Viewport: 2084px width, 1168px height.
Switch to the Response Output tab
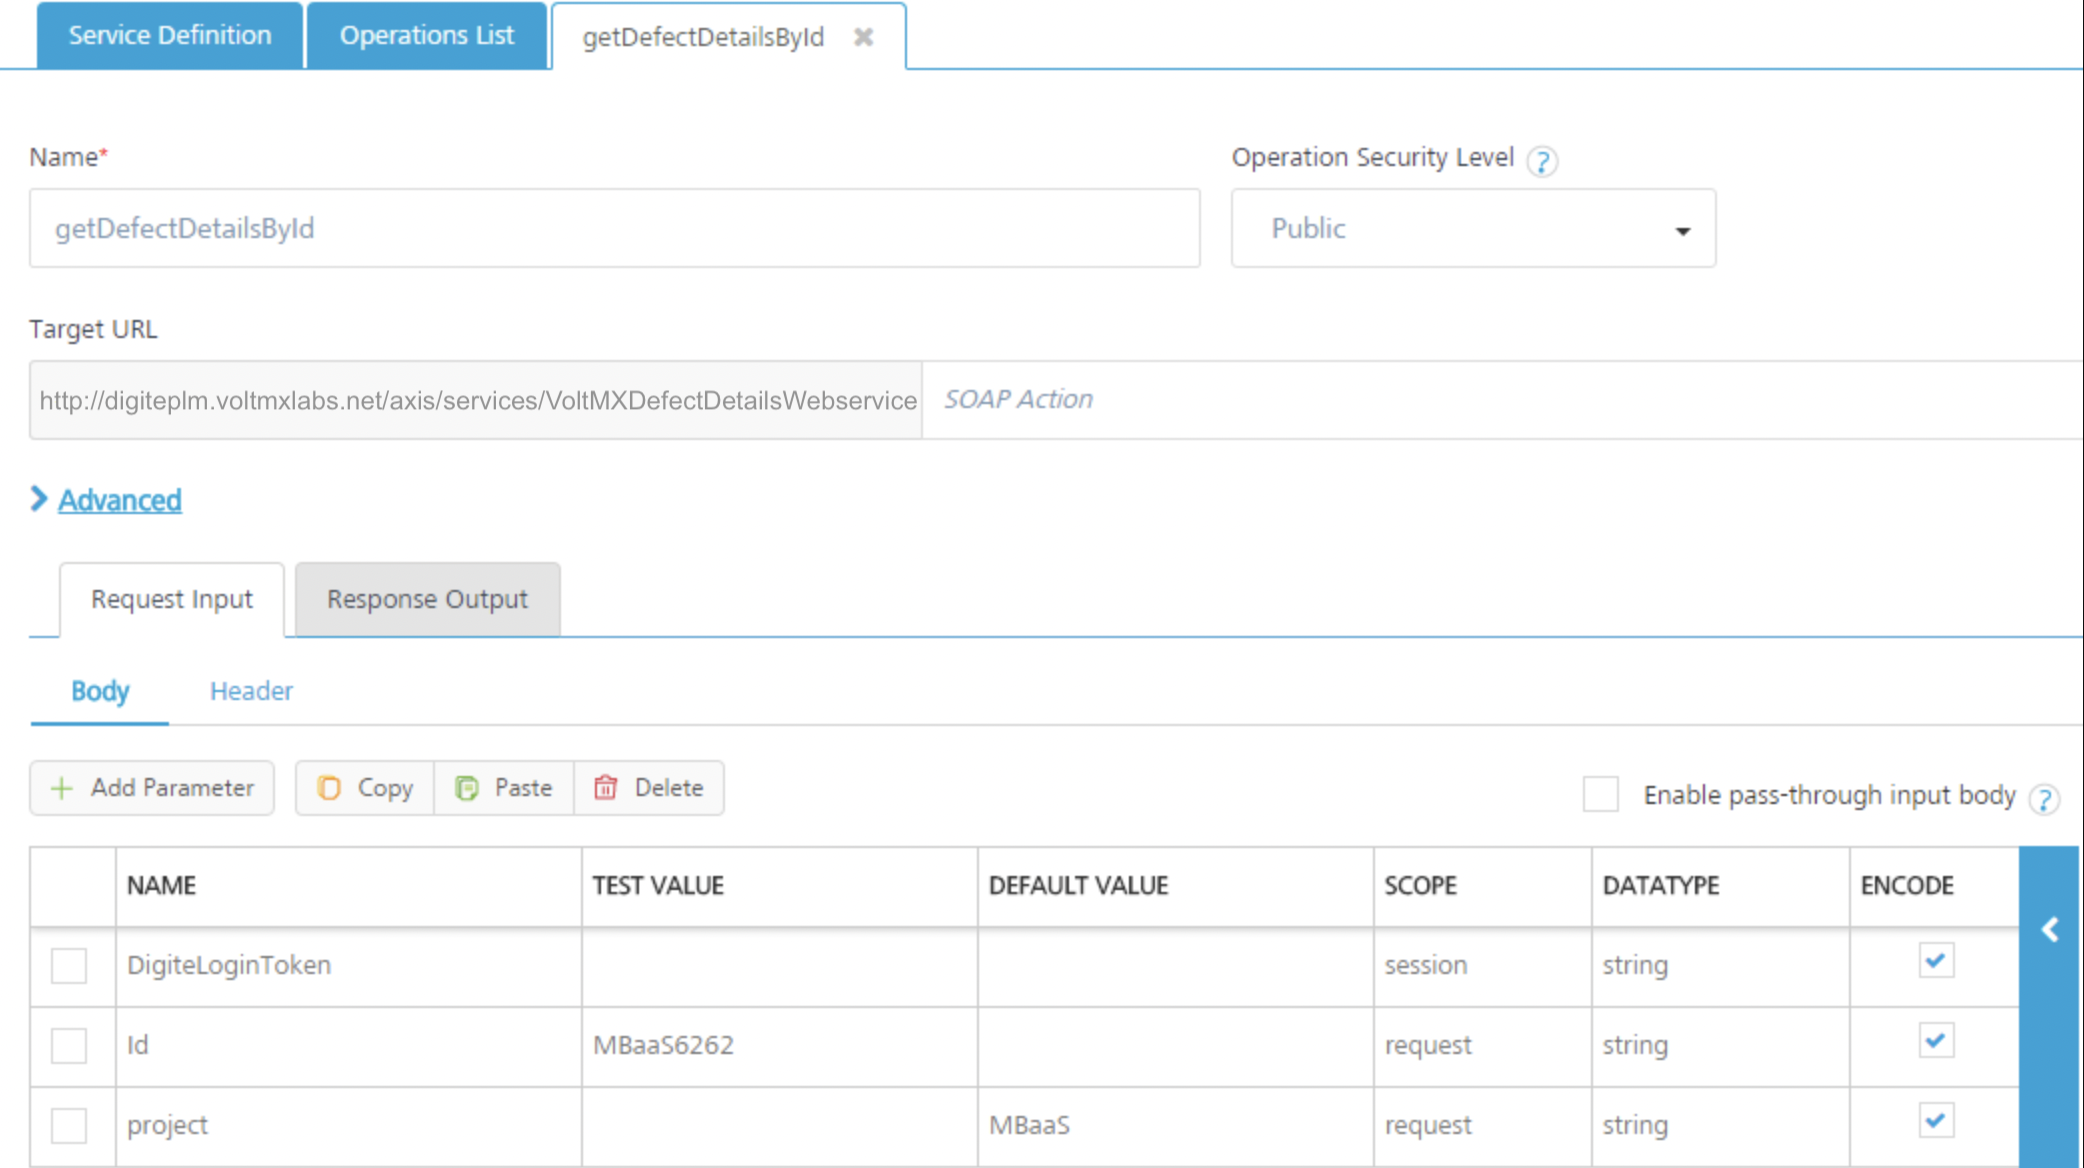point(427,599)
